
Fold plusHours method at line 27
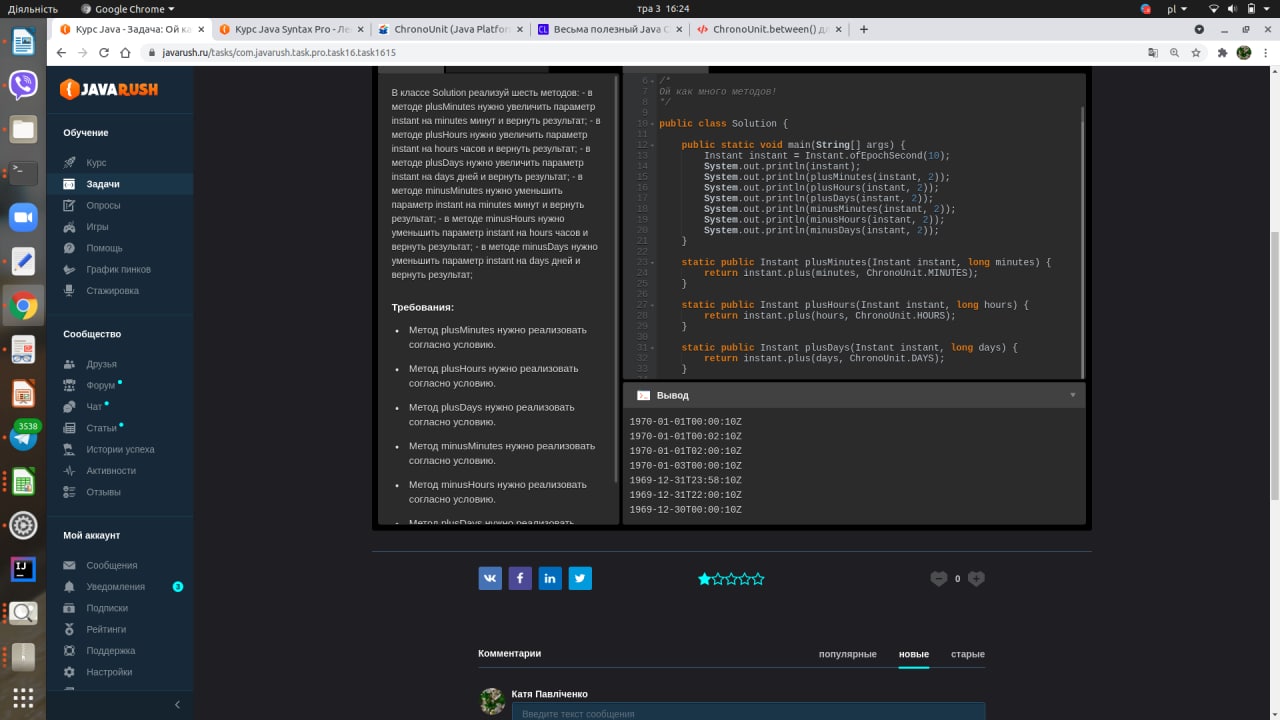pyautogui.click(x=653, y=305)
